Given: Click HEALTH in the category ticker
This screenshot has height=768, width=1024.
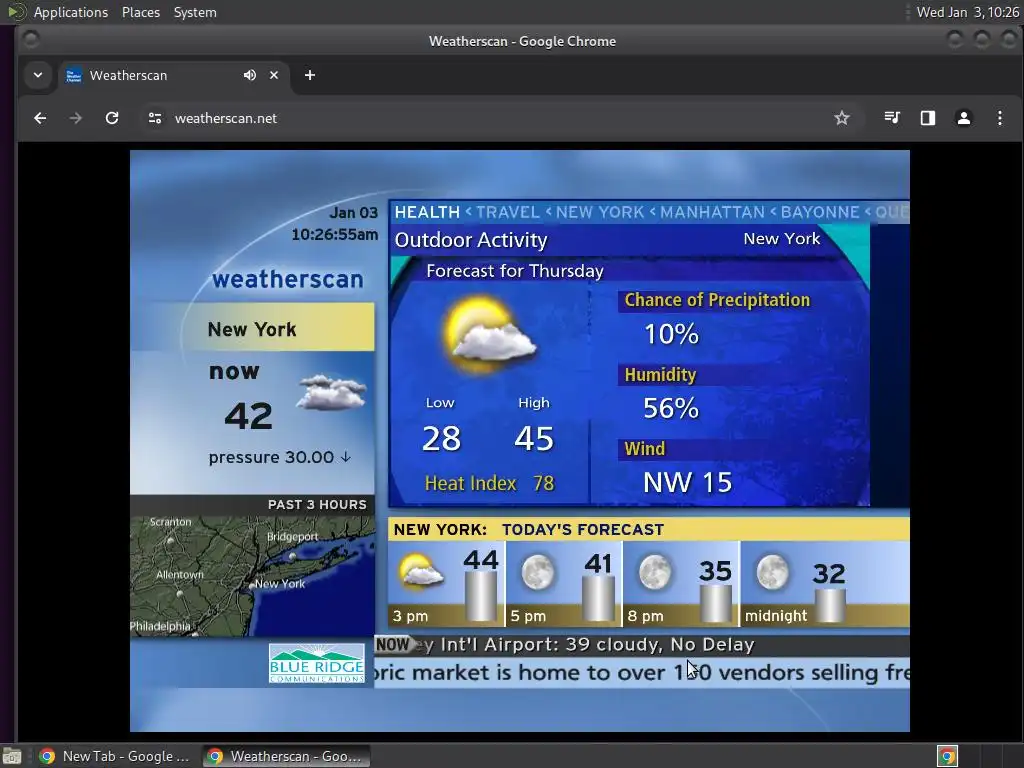Looking at the screenshot, I should coord(427,212).
